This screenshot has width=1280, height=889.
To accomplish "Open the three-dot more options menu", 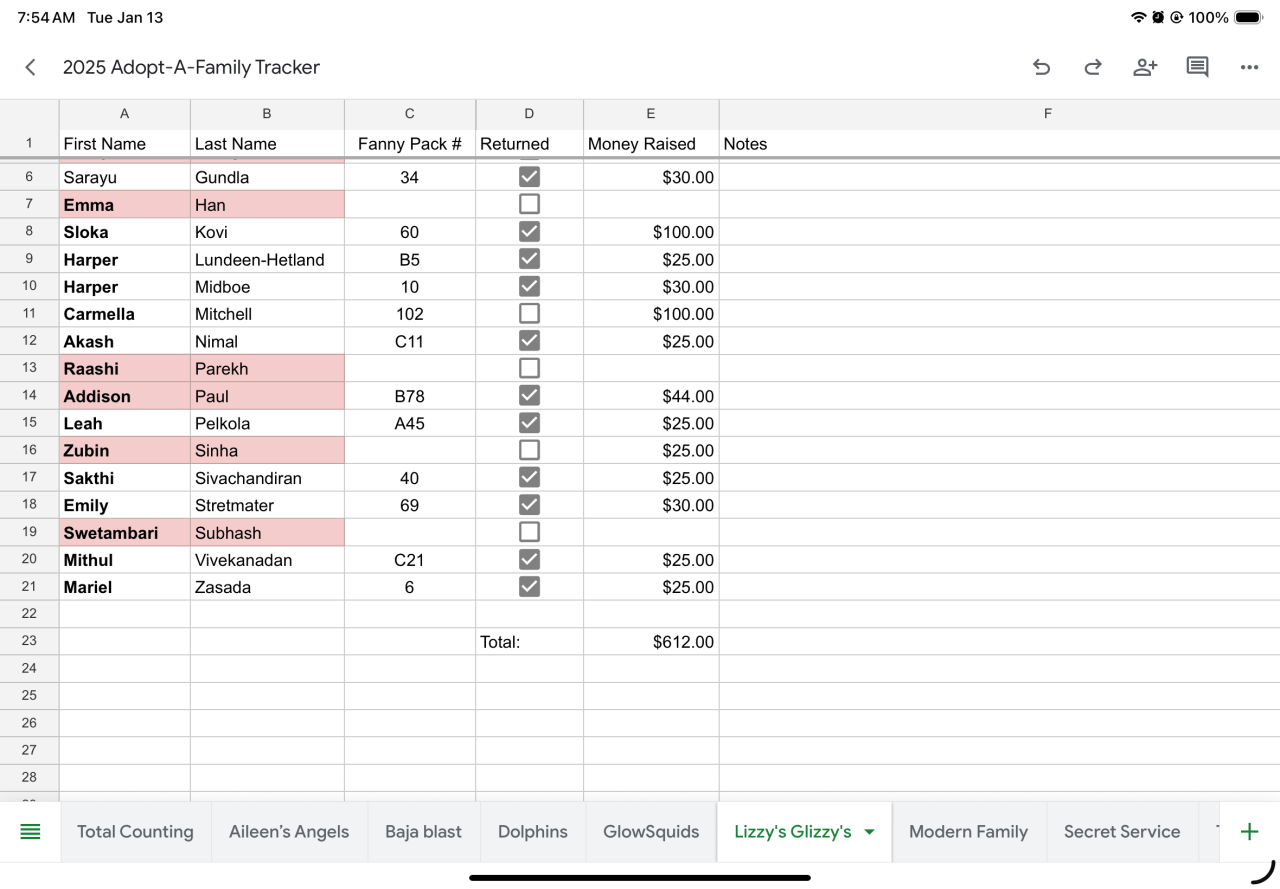I will coord(1249,67).
